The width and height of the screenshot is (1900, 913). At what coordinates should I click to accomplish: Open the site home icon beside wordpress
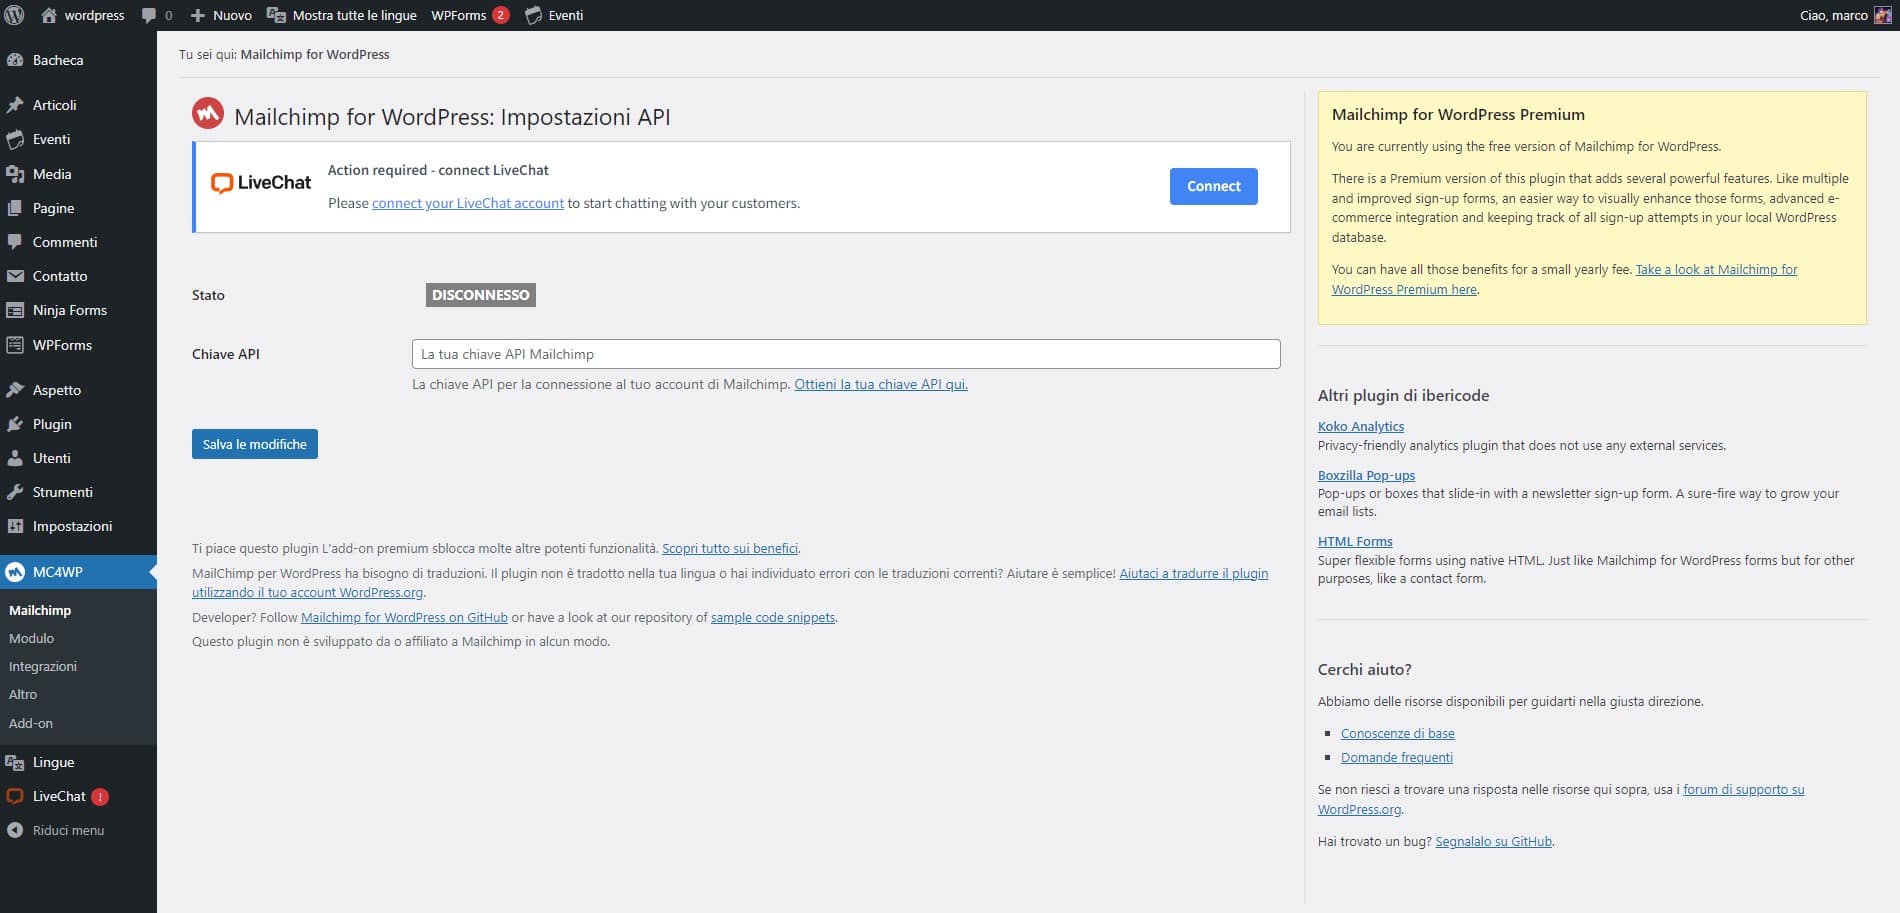point(49,15)
